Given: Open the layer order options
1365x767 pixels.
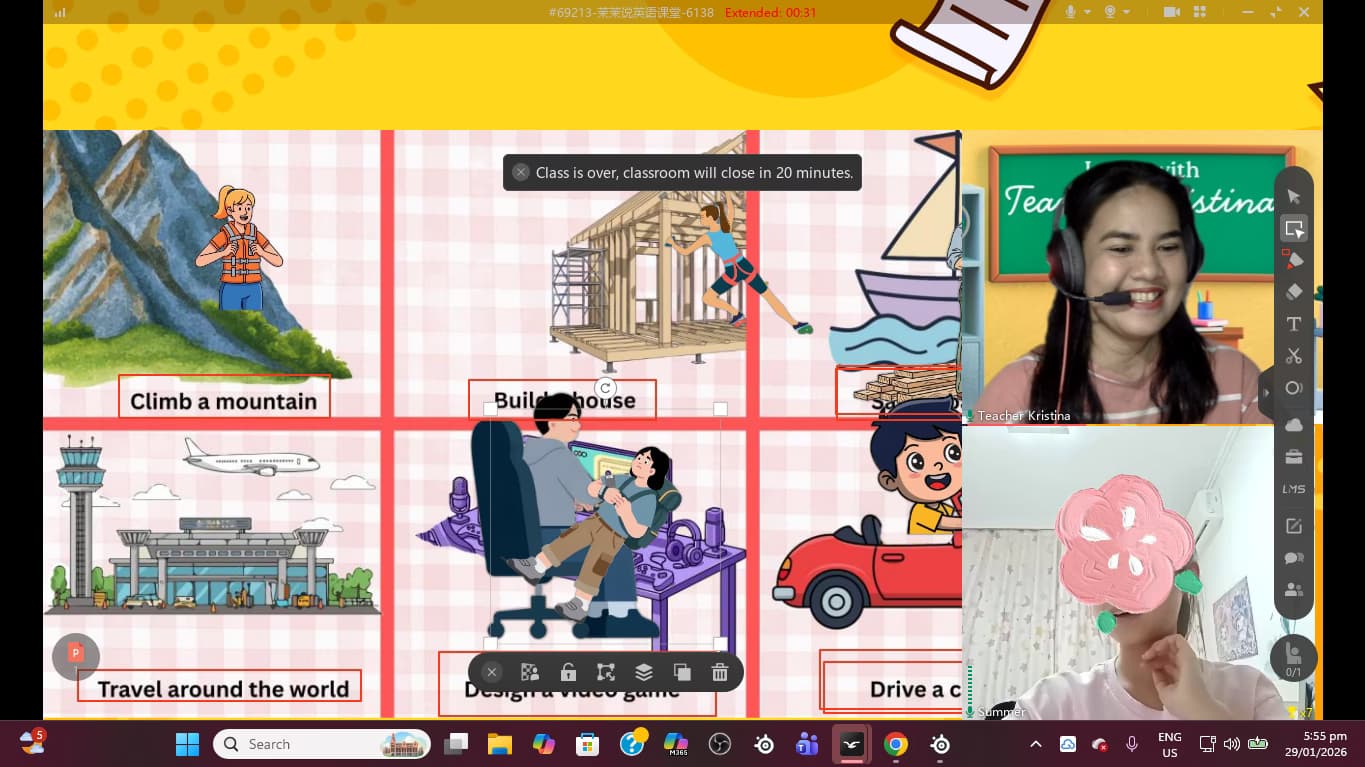Looking at the screenshot, I should coord(644,672).
